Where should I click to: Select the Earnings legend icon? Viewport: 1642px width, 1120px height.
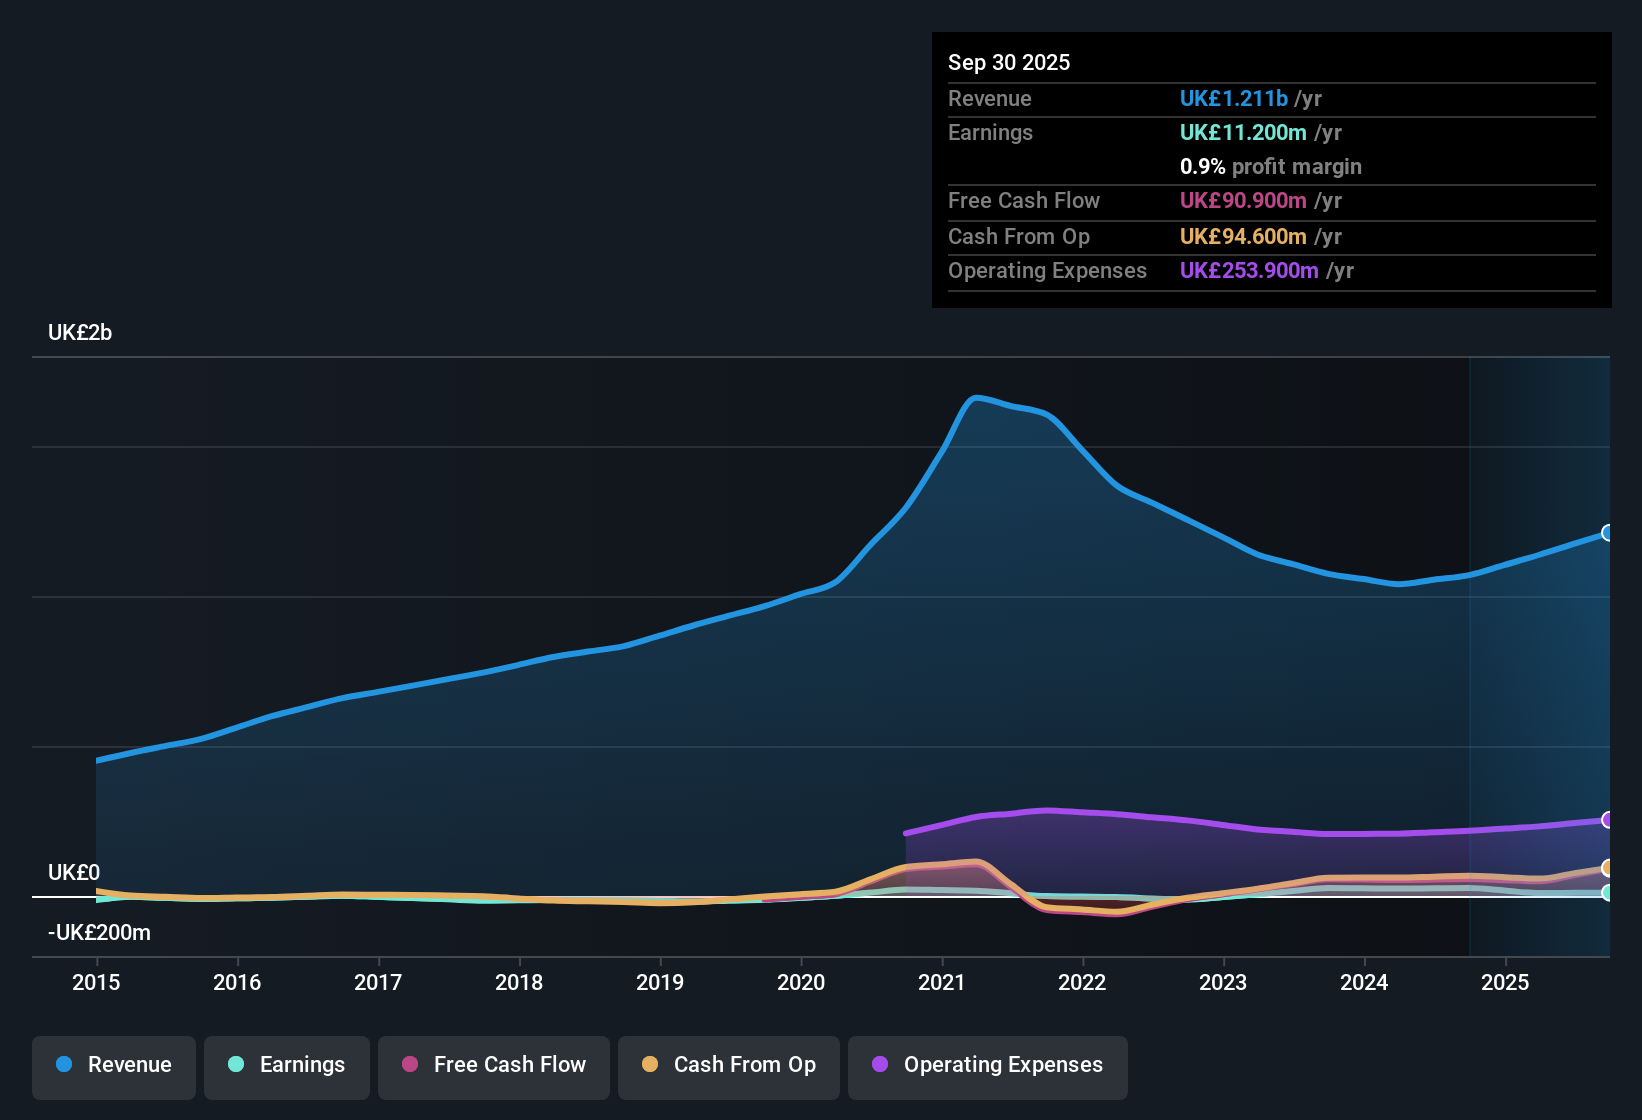click(236, 1065)
